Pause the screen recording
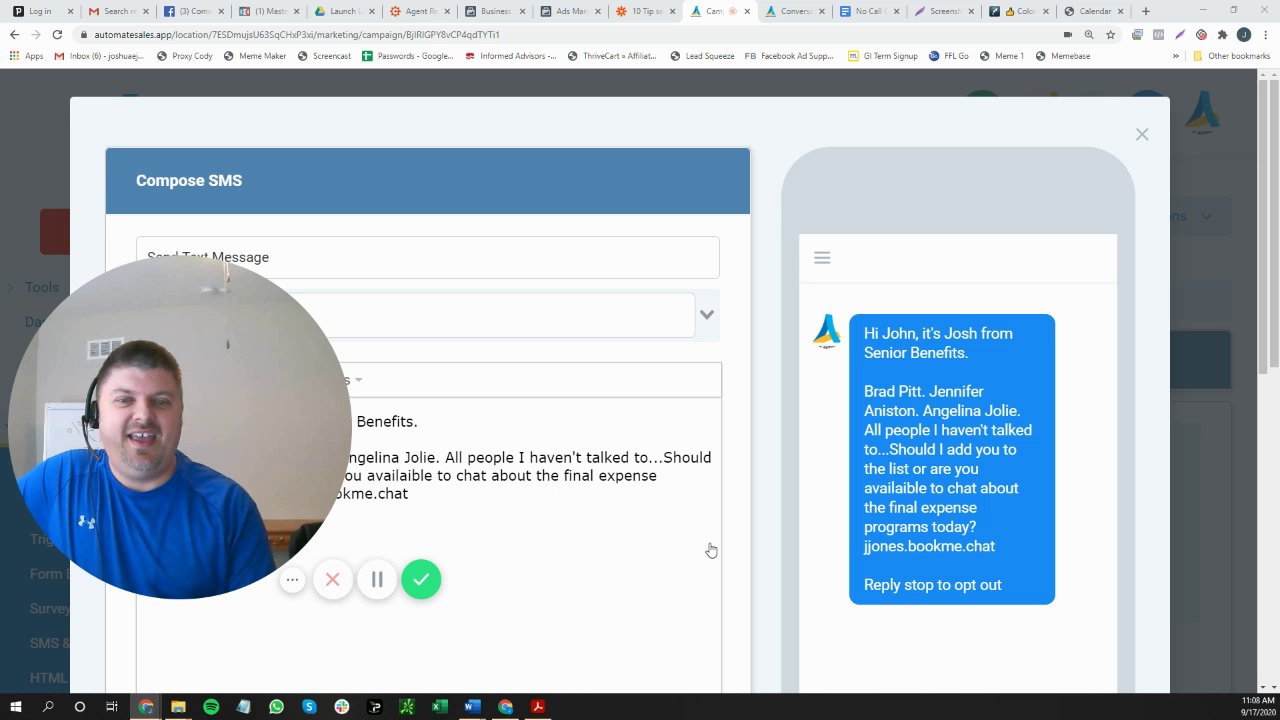This screenshot has width=1280, height=720. [377, 579]
